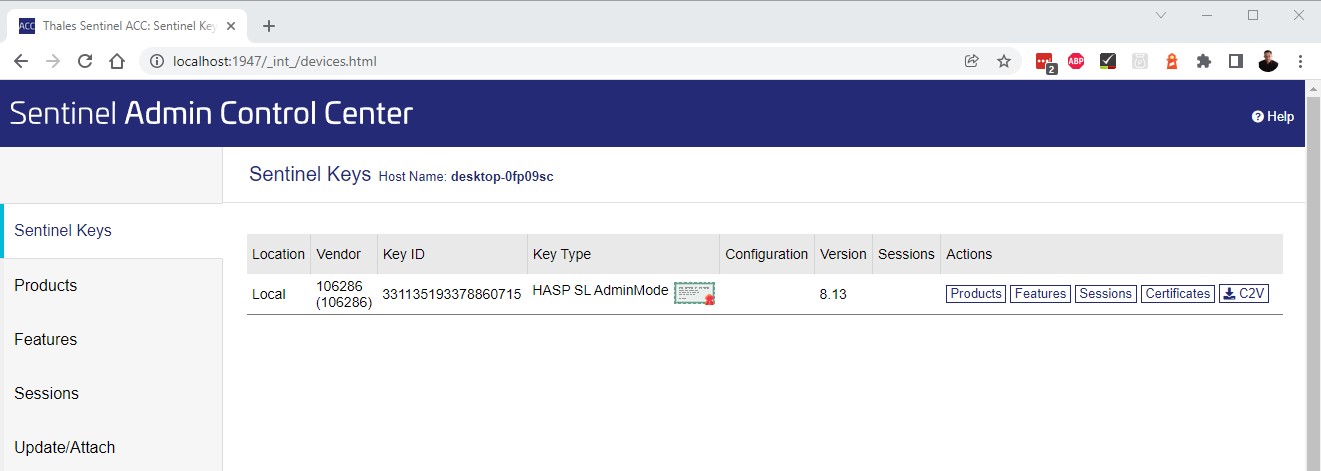Click host name desktop-0fp09sc
The height and width of the screenshot is (471, 1321).
tap(502, 176)
